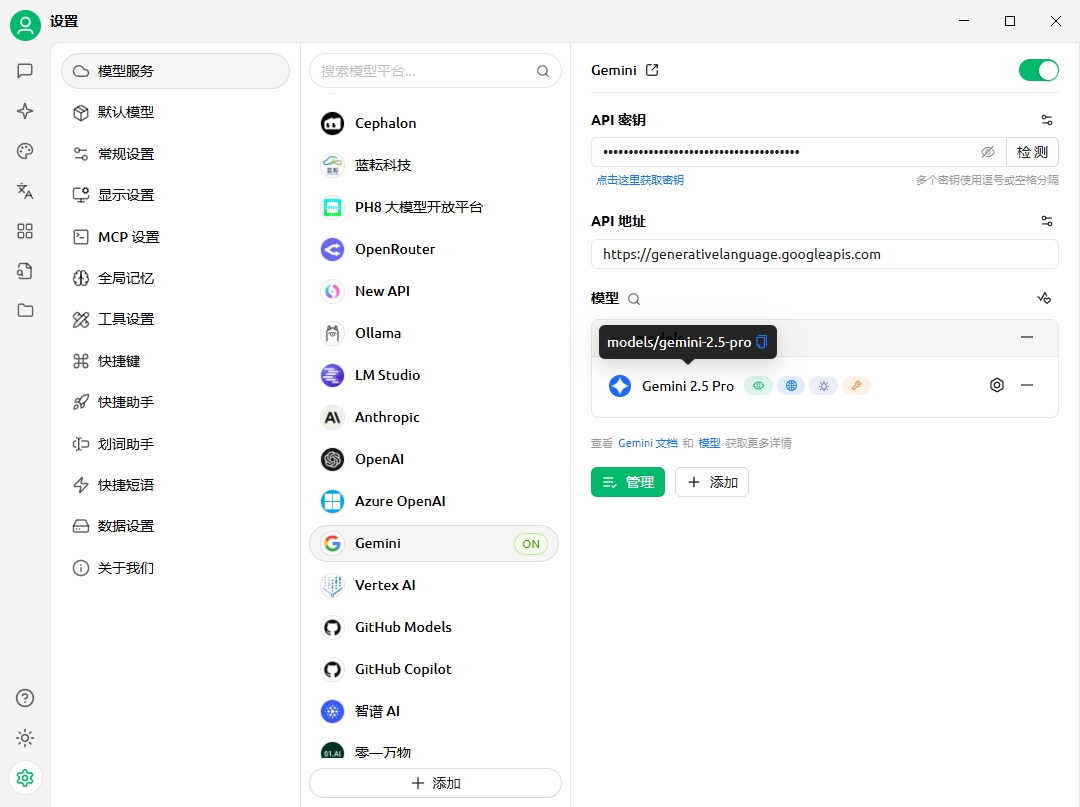Click the reasoning tag on Gemini 2.5 Pro
This screenshot has height=807, width=1080.
[x=824, y=386]
